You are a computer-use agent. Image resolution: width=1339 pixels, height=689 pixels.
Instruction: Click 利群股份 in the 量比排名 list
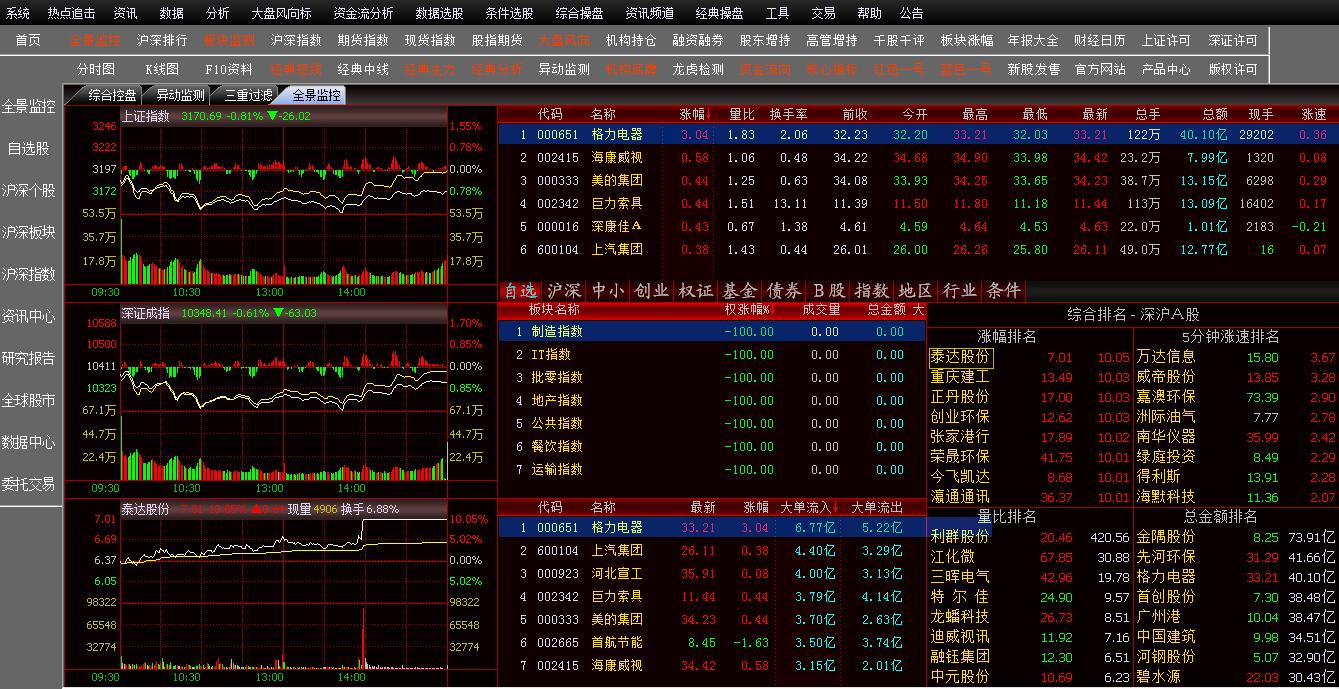click(x=960, y=537)
